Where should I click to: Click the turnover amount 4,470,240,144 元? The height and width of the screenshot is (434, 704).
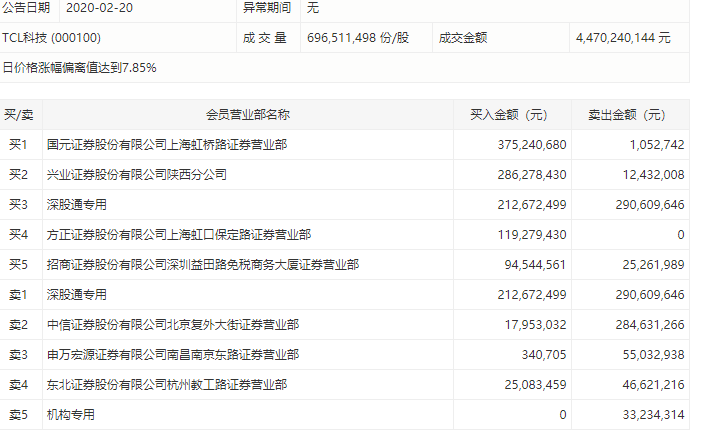[x=623, y=38]
